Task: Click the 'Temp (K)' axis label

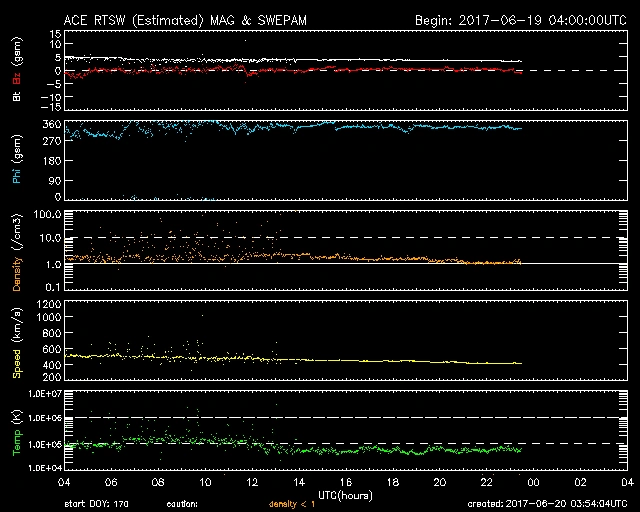Action: 17,433
